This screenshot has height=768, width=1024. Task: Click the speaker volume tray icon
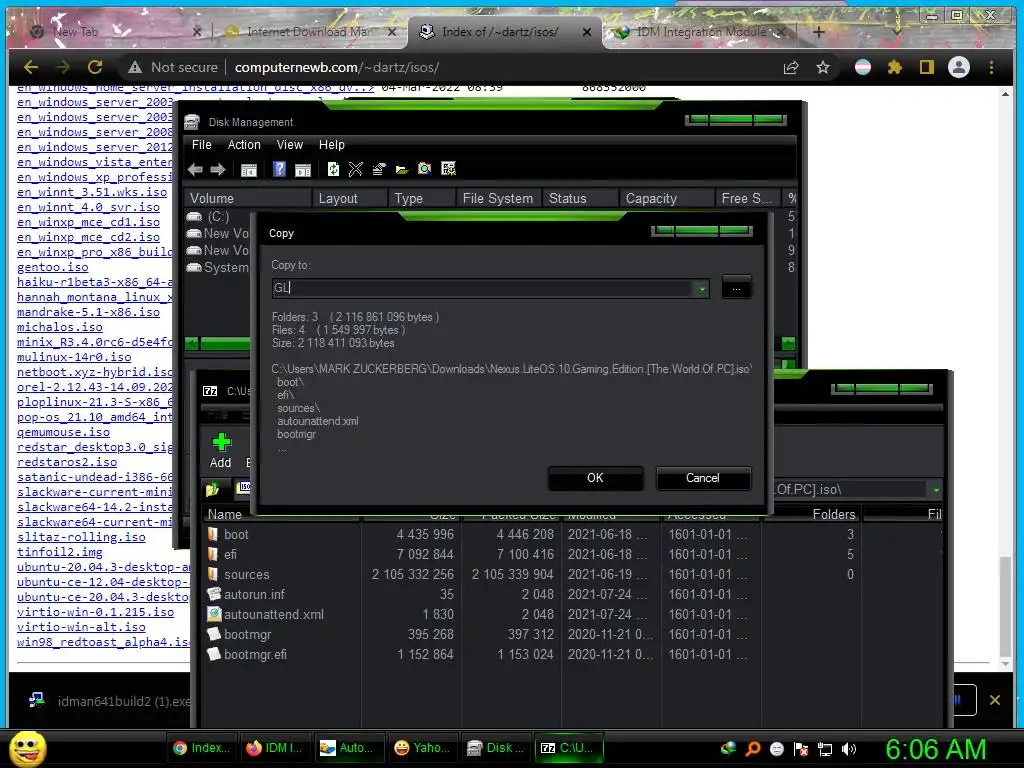[x=849, y=749]
